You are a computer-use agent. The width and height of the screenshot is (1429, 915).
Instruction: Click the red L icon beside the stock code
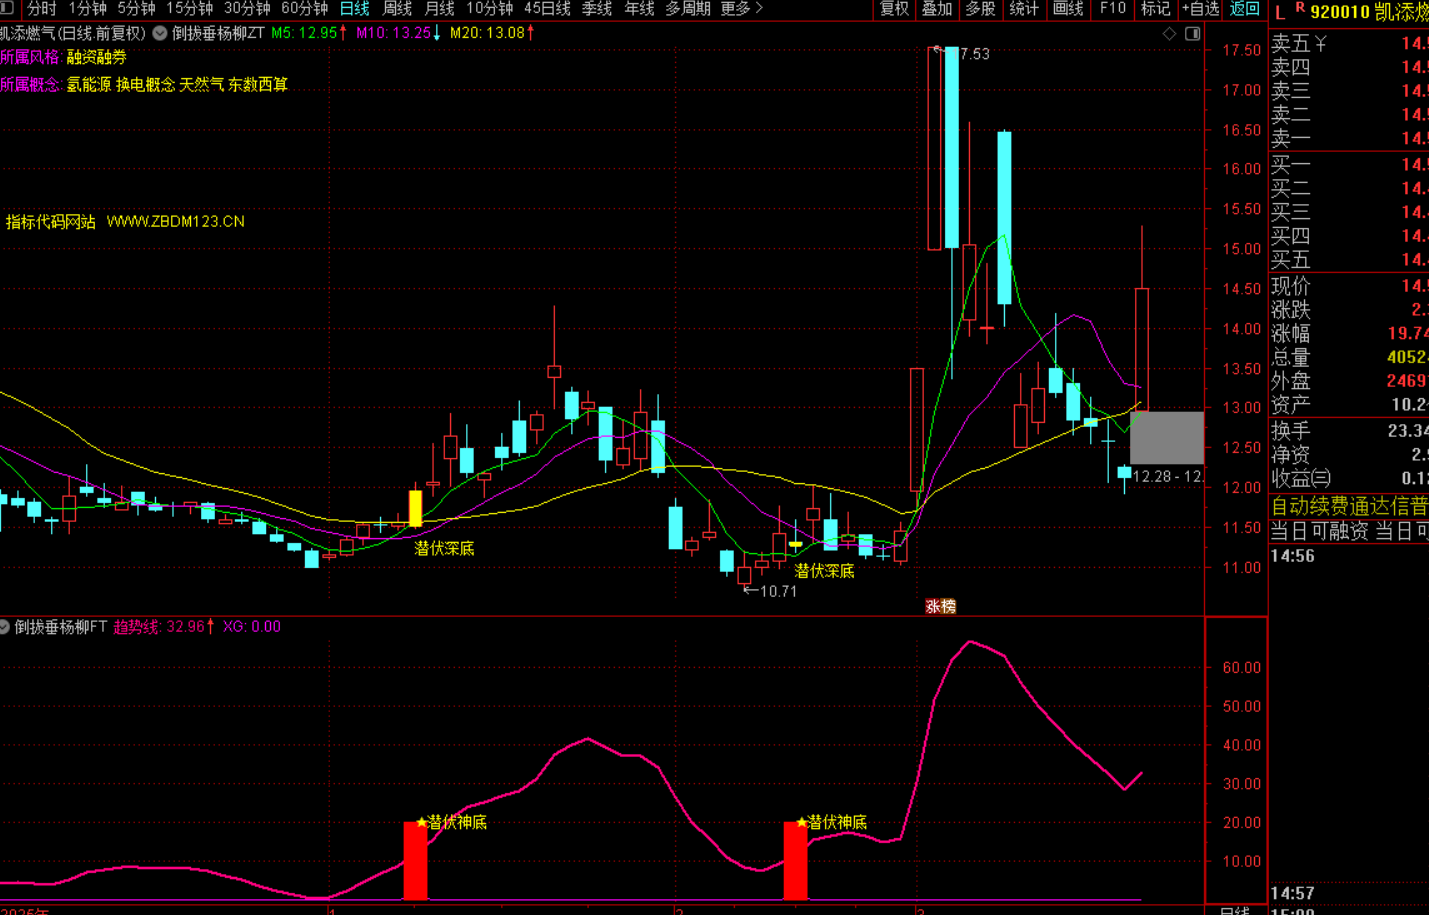coord(1280,12)
